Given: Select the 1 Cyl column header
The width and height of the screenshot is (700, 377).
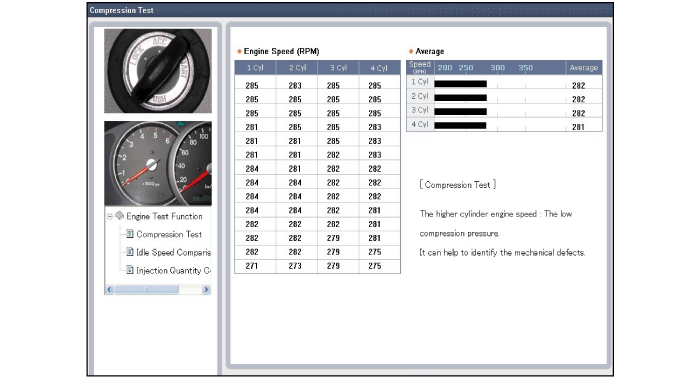Looking at the screenshot, I should click(255, 68).
